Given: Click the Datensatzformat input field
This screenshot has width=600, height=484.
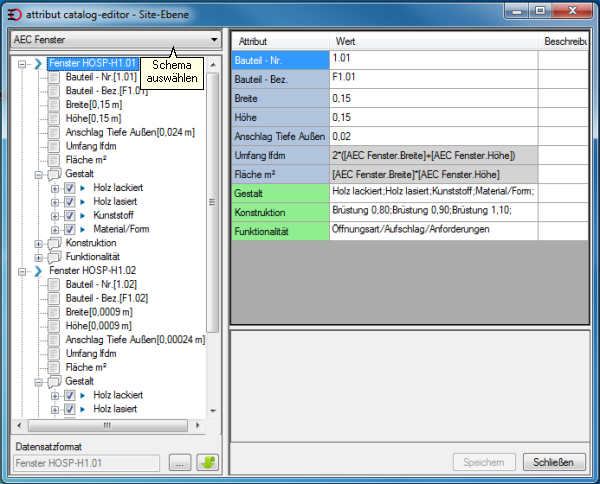Looking at the screenshot, I should 86,463.
